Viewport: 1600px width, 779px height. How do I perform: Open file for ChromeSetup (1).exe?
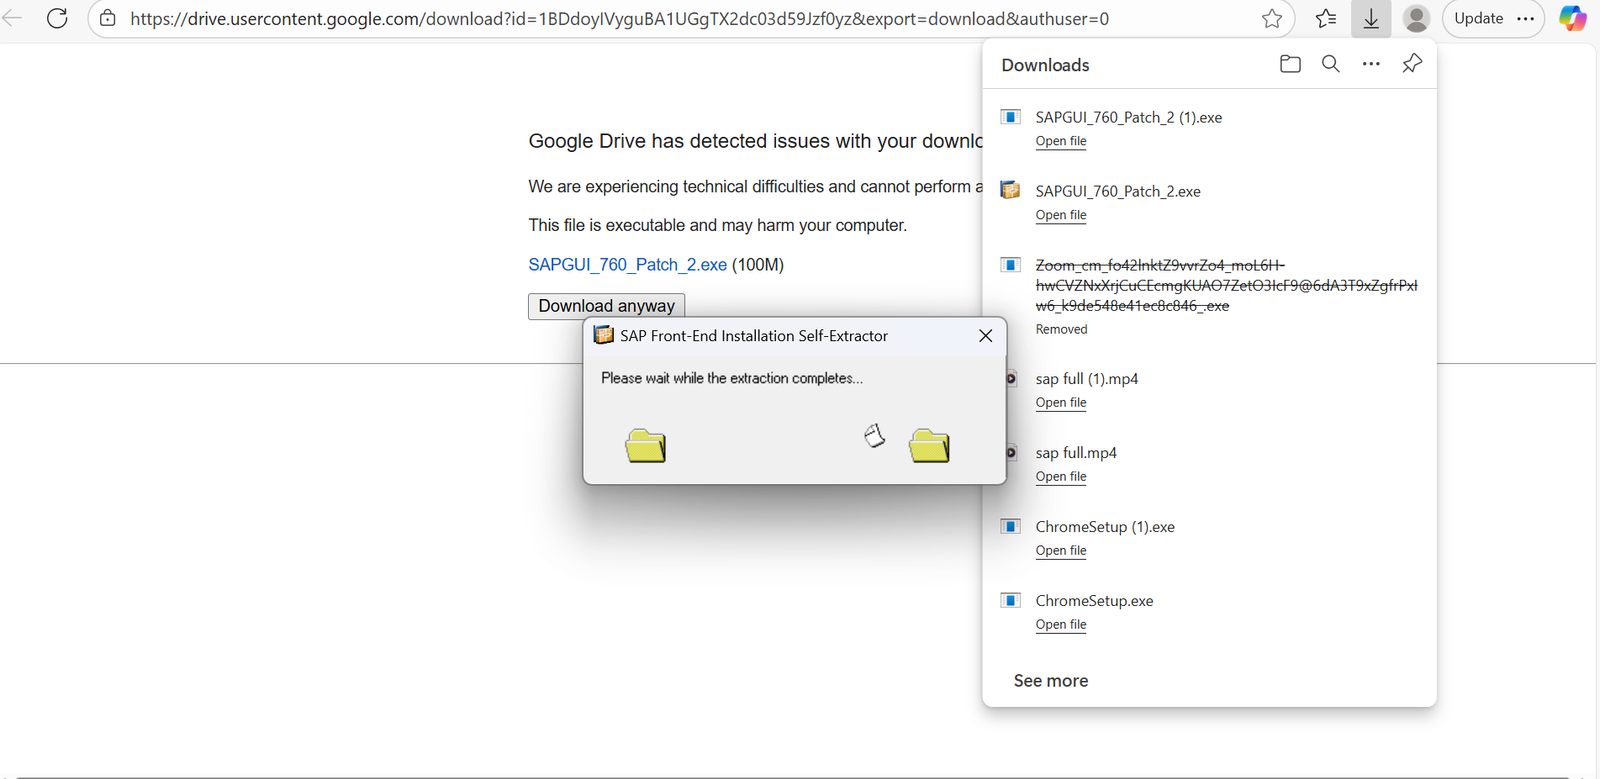[1060, 551]
